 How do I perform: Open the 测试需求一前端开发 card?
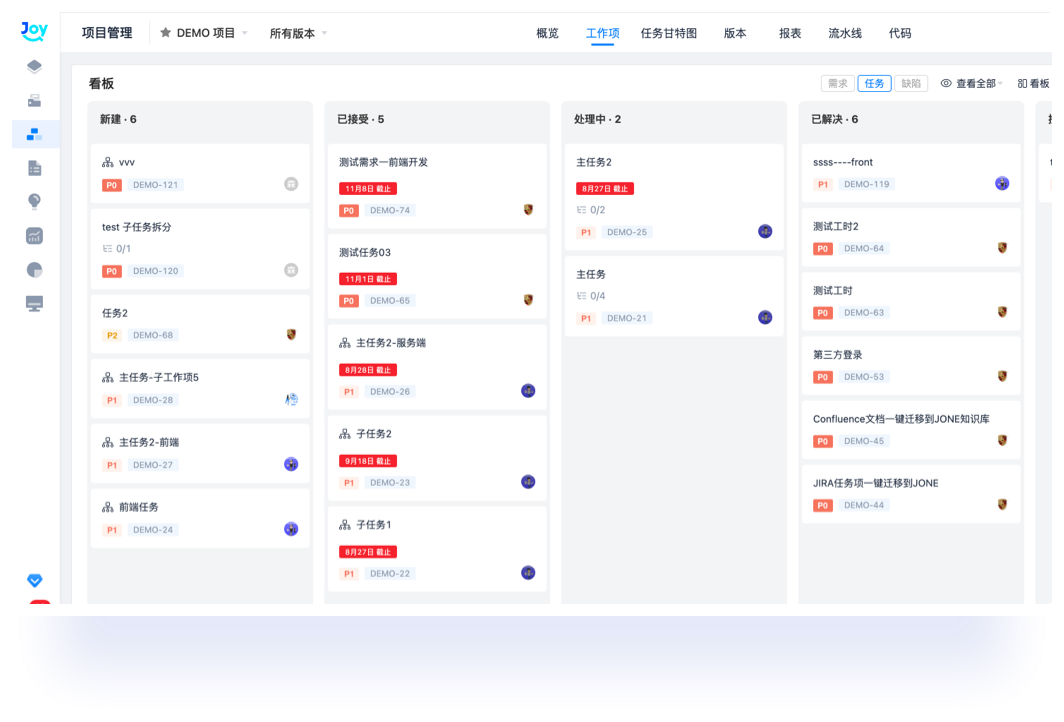[x=437, y=186]
